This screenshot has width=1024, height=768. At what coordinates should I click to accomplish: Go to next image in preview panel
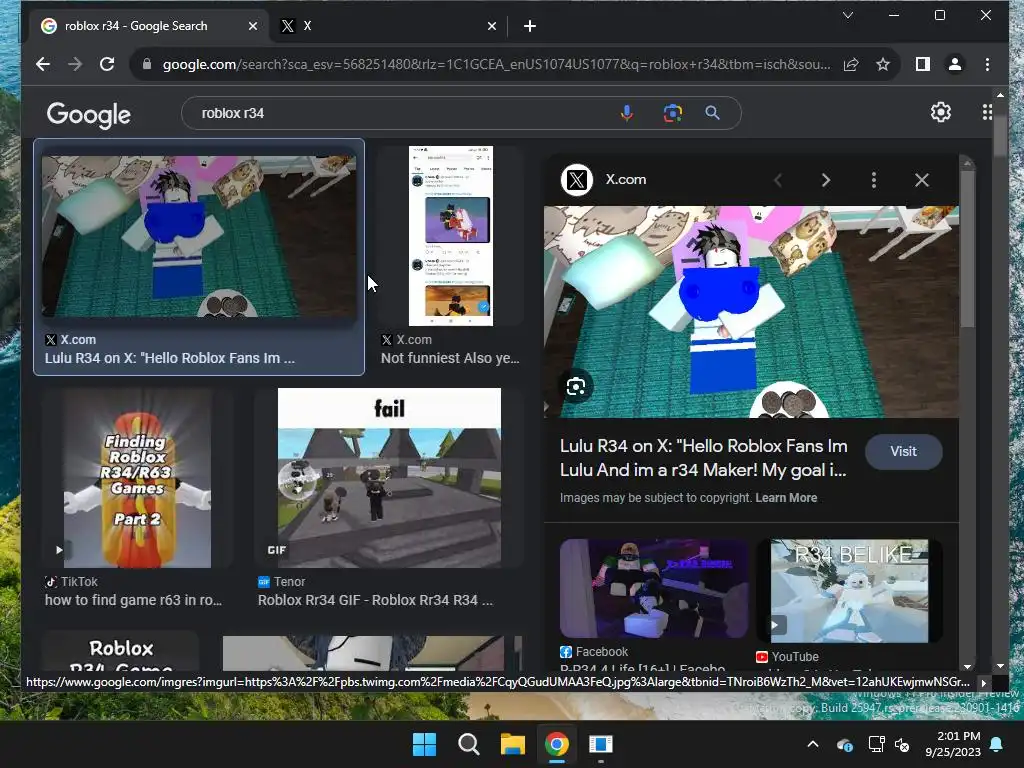click(825, 180)
